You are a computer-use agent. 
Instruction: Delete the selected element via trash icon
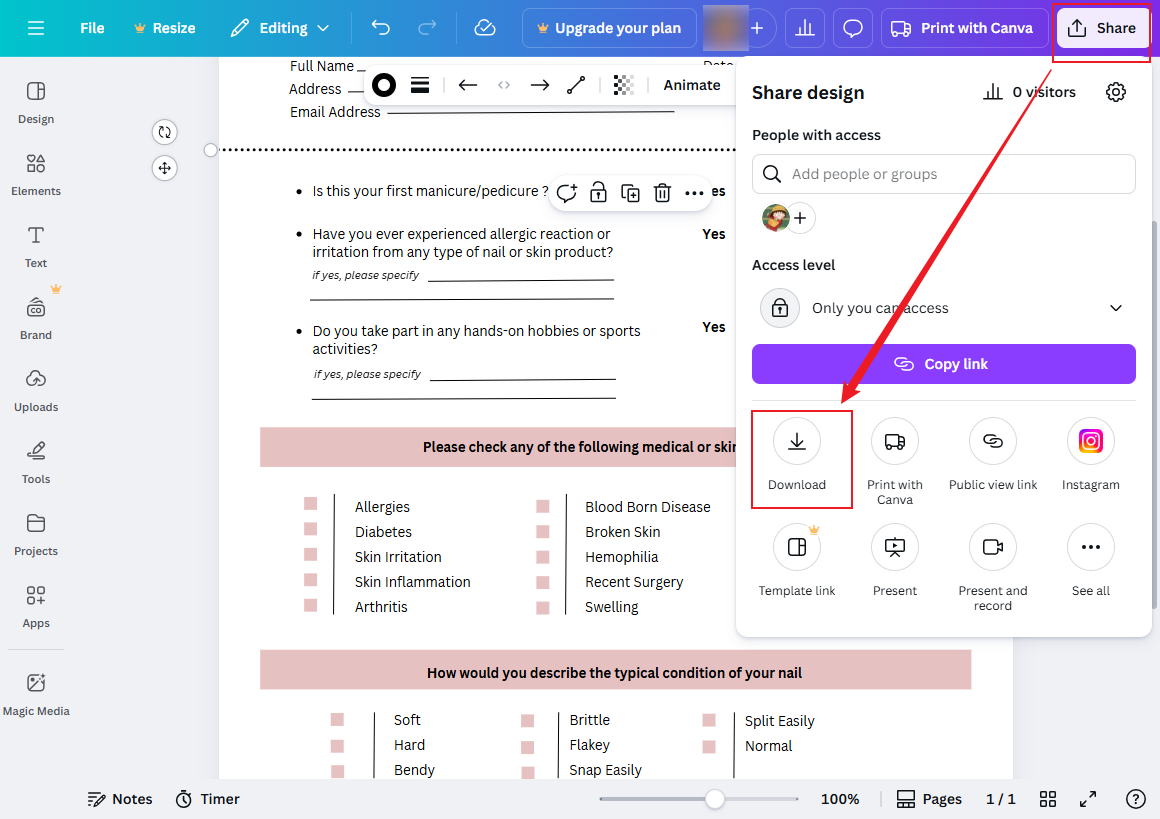click(x=662, y=192)
